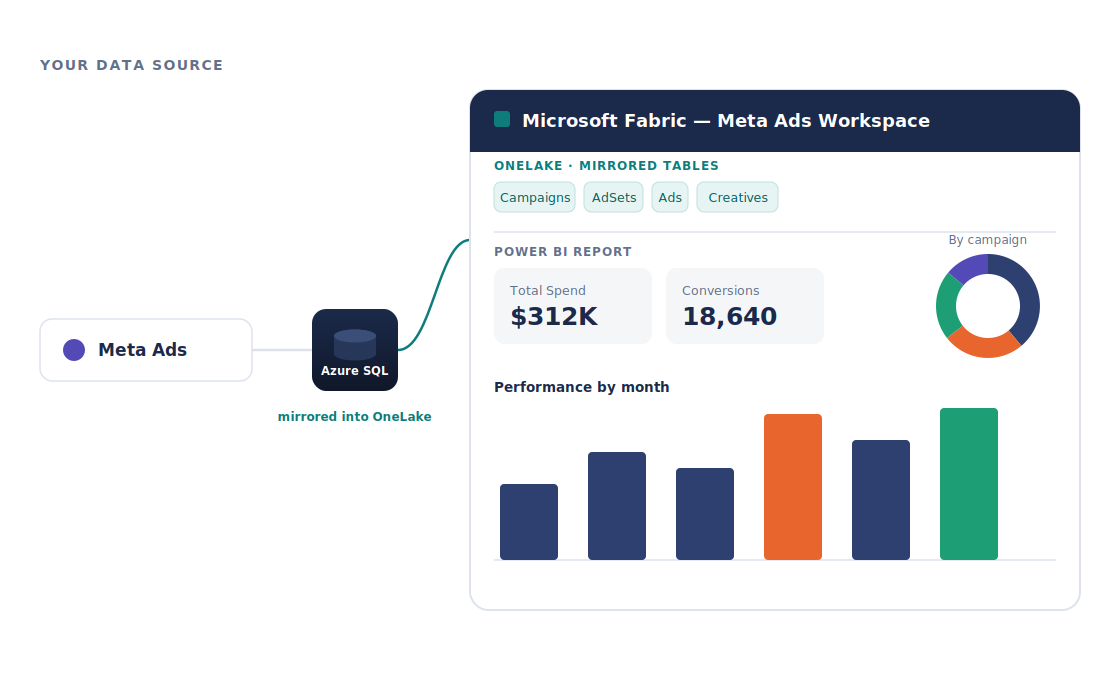1120x700 pixels.
Task: Click the green bar in monthly chart
Action: pyautogui.click(x=969, y=484)
